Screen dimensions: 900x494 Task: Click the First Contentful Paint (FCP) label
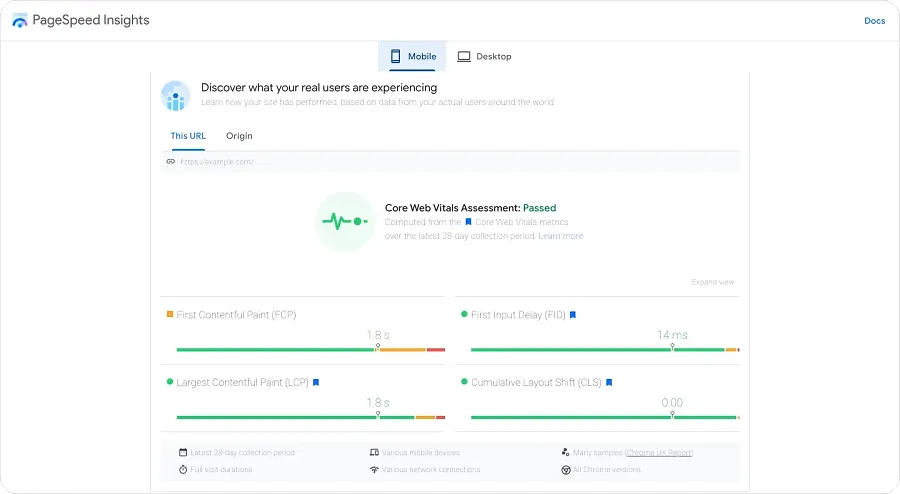click(236, 315)
